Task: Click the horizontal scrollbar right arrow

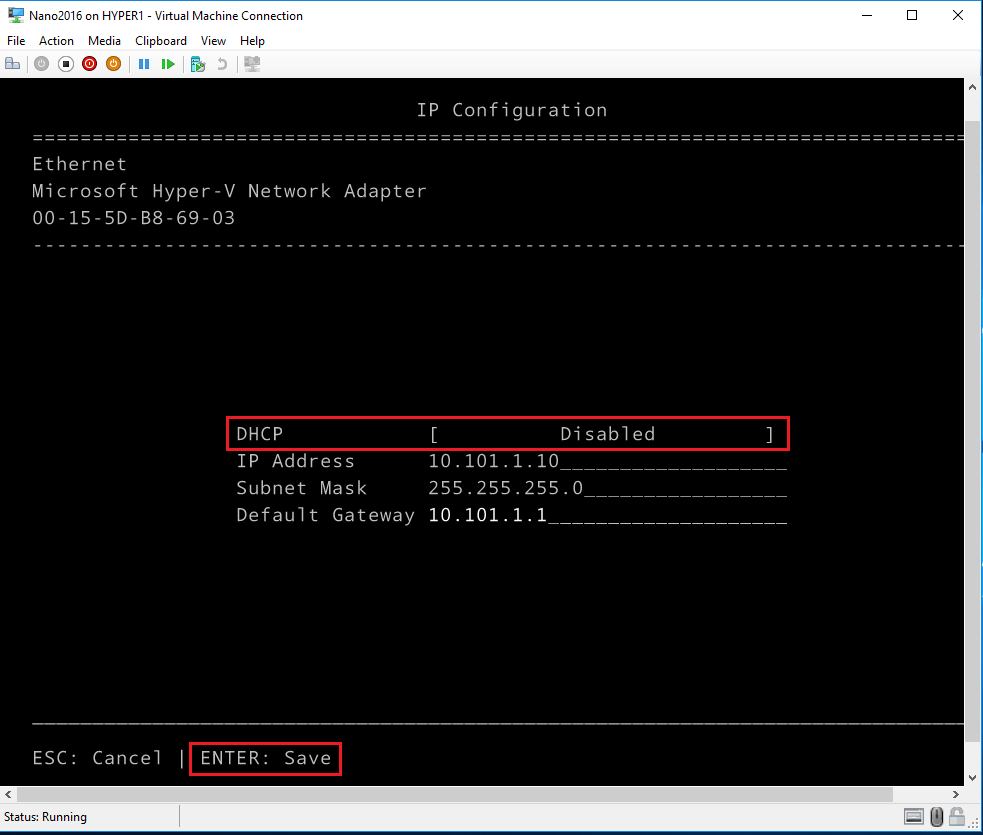Action: [x=956, y=794]
